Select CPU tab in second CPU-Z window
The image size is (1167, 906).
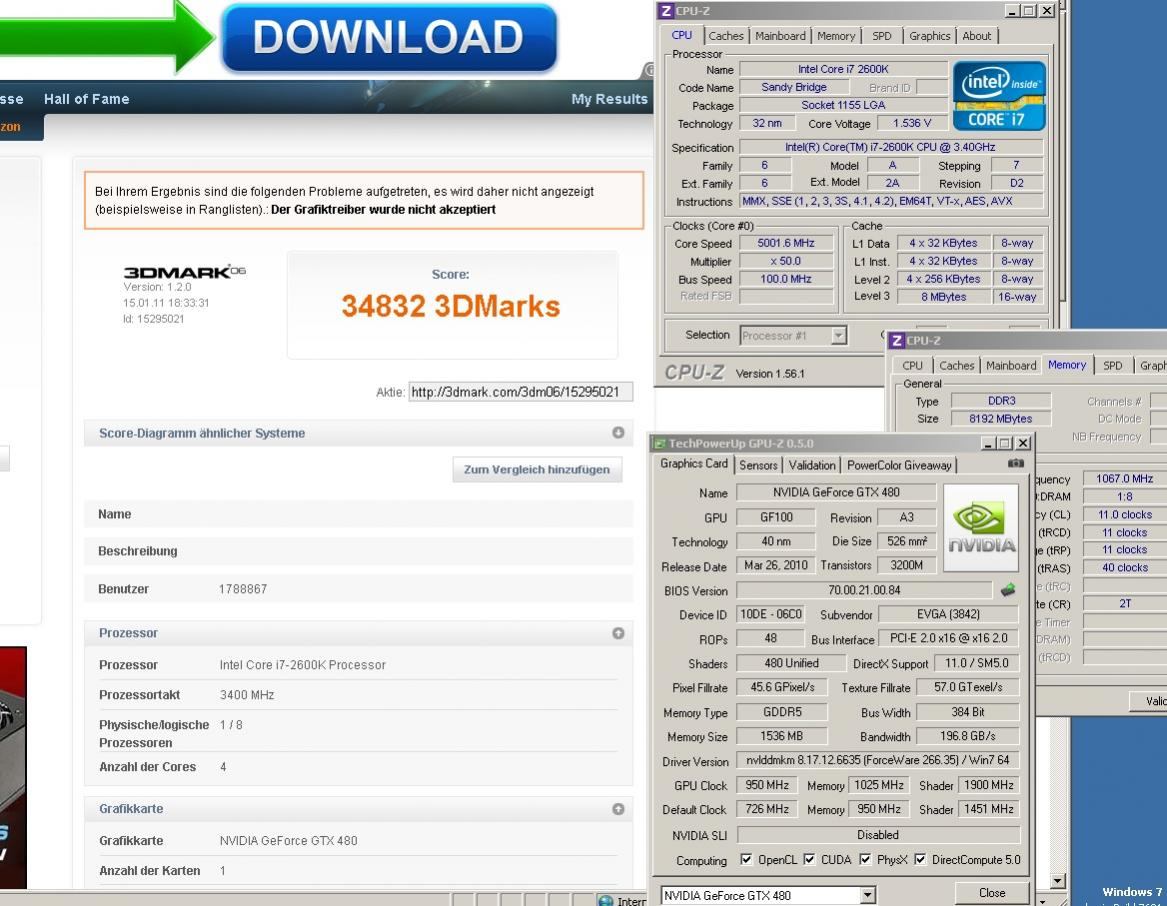pos(912,366)
